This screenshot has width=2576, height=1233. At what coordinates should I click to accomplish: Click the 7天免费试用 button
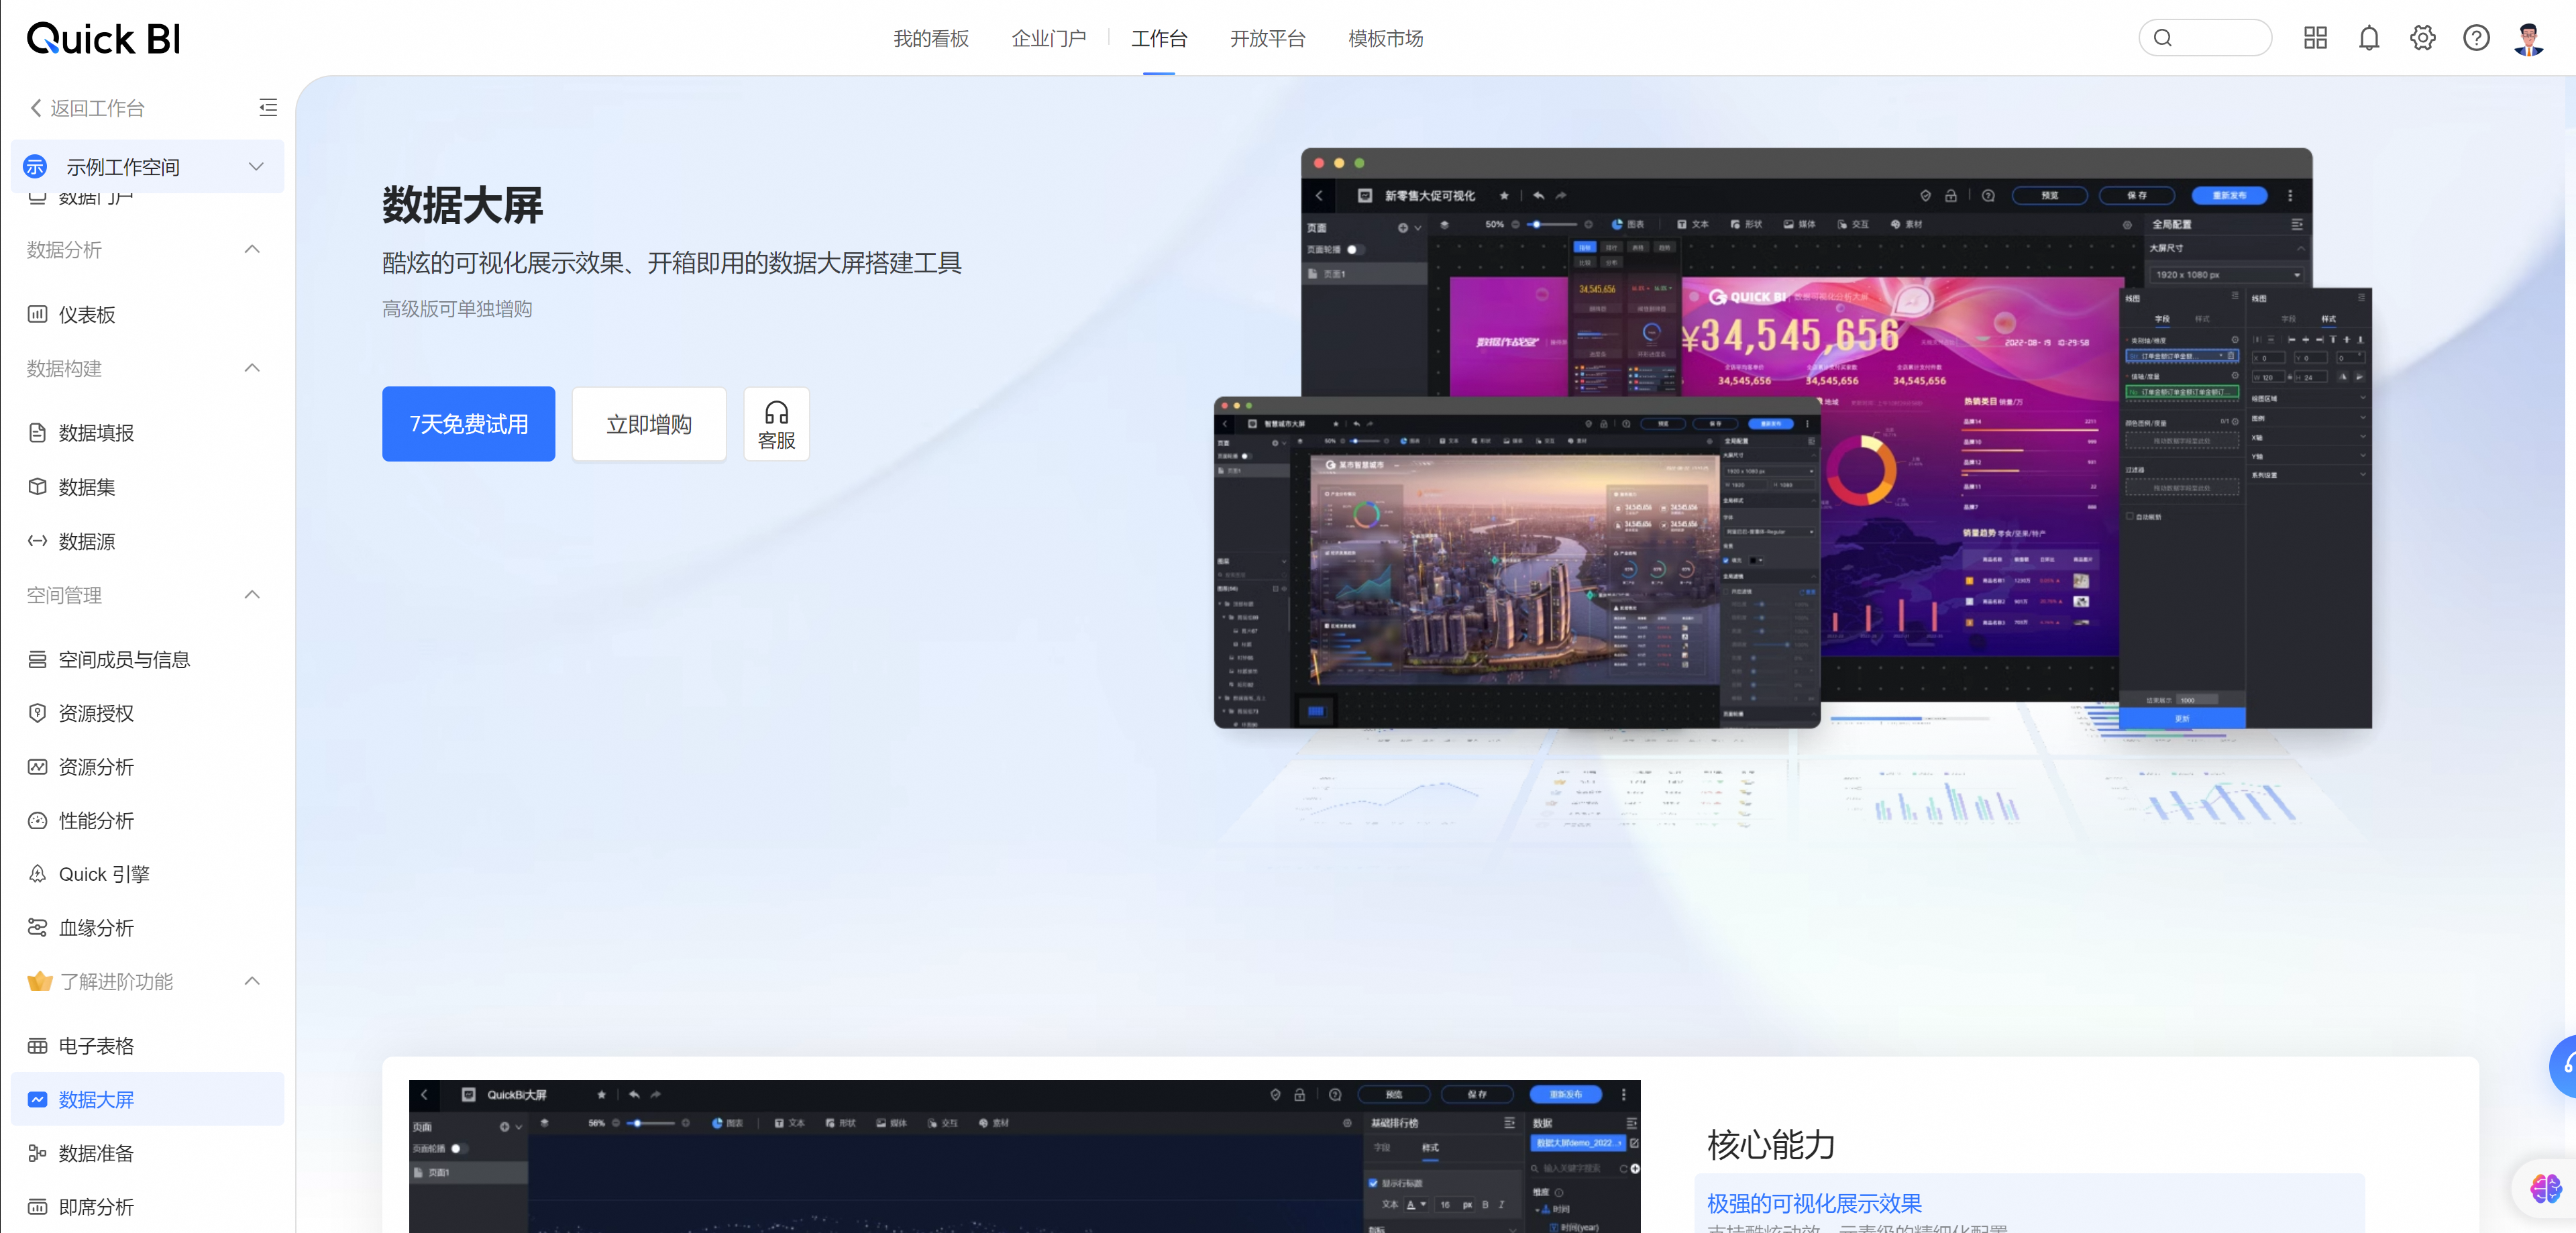click(468, 424)
